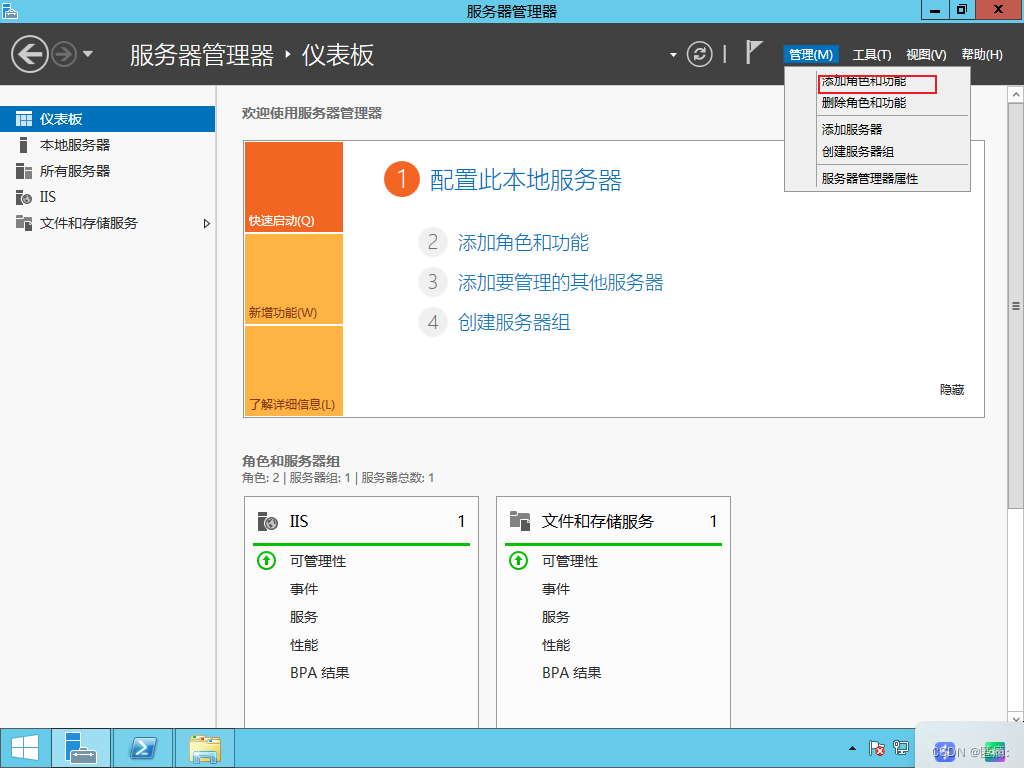Open the 视图(V) menu
The width and height of the screenshot is (1024, 768).
pyautogui.click(x=925, y=54)
